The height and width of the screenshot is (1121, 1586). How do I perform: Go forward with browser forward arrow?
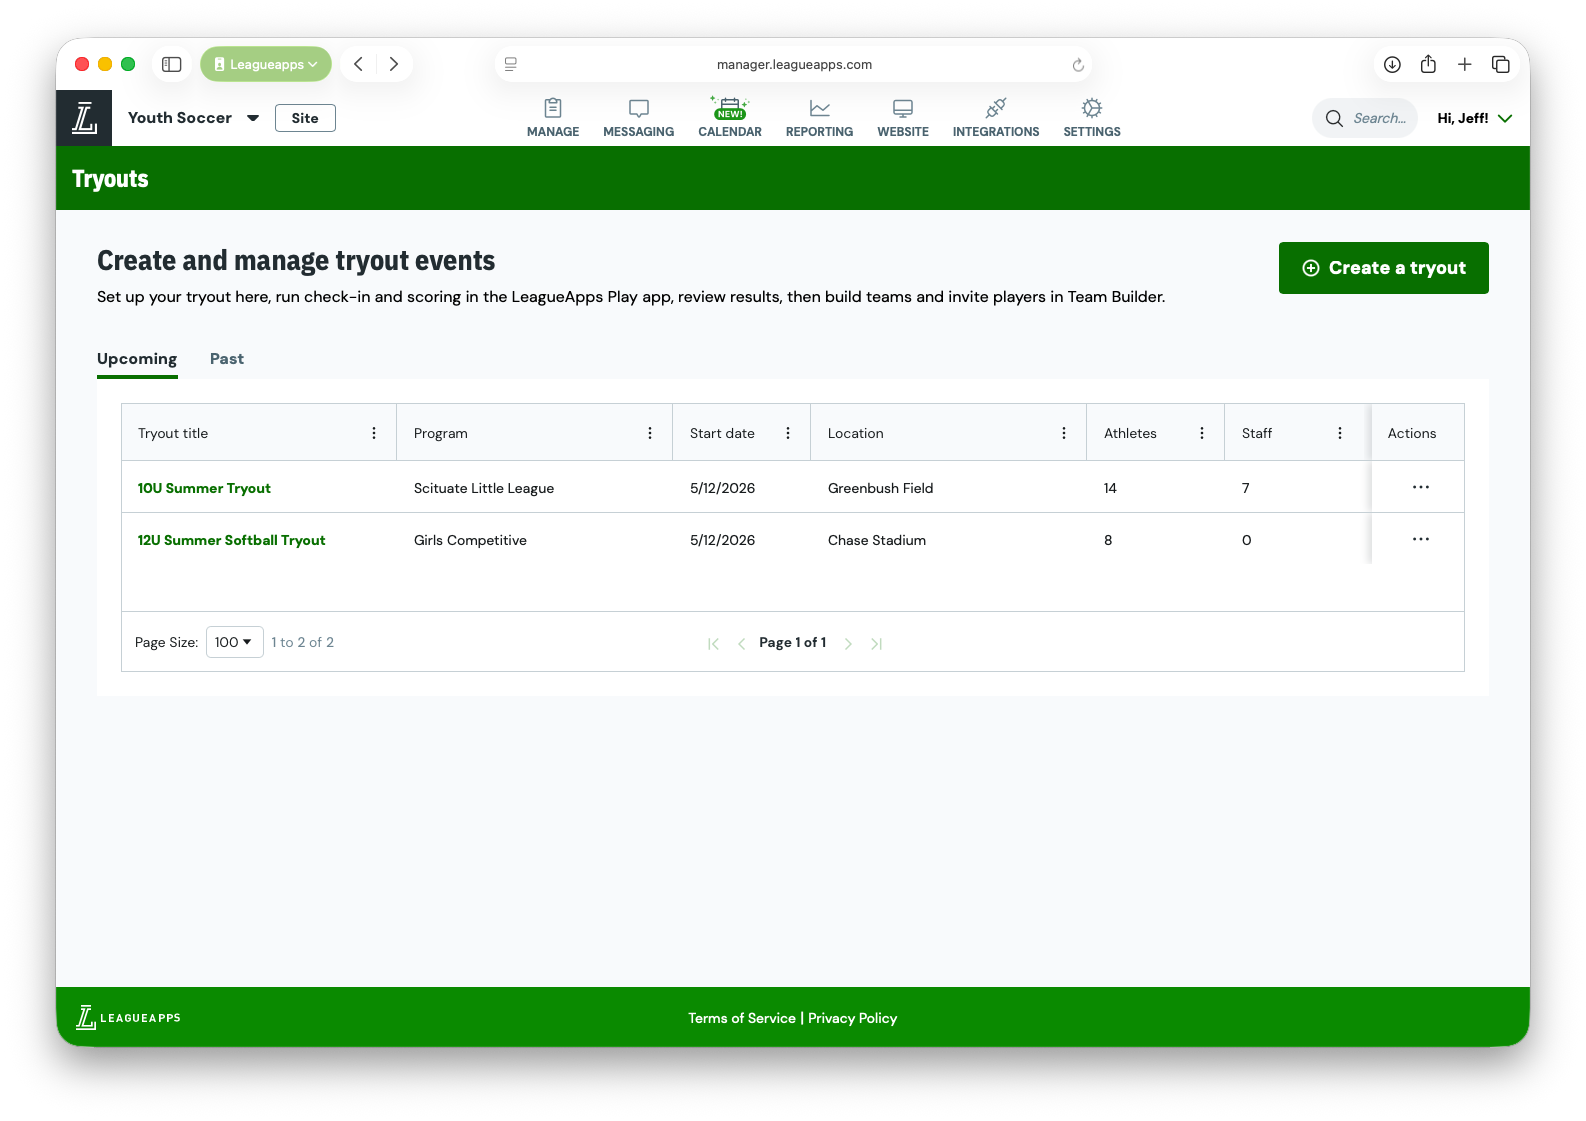click(x=394, y=64)
